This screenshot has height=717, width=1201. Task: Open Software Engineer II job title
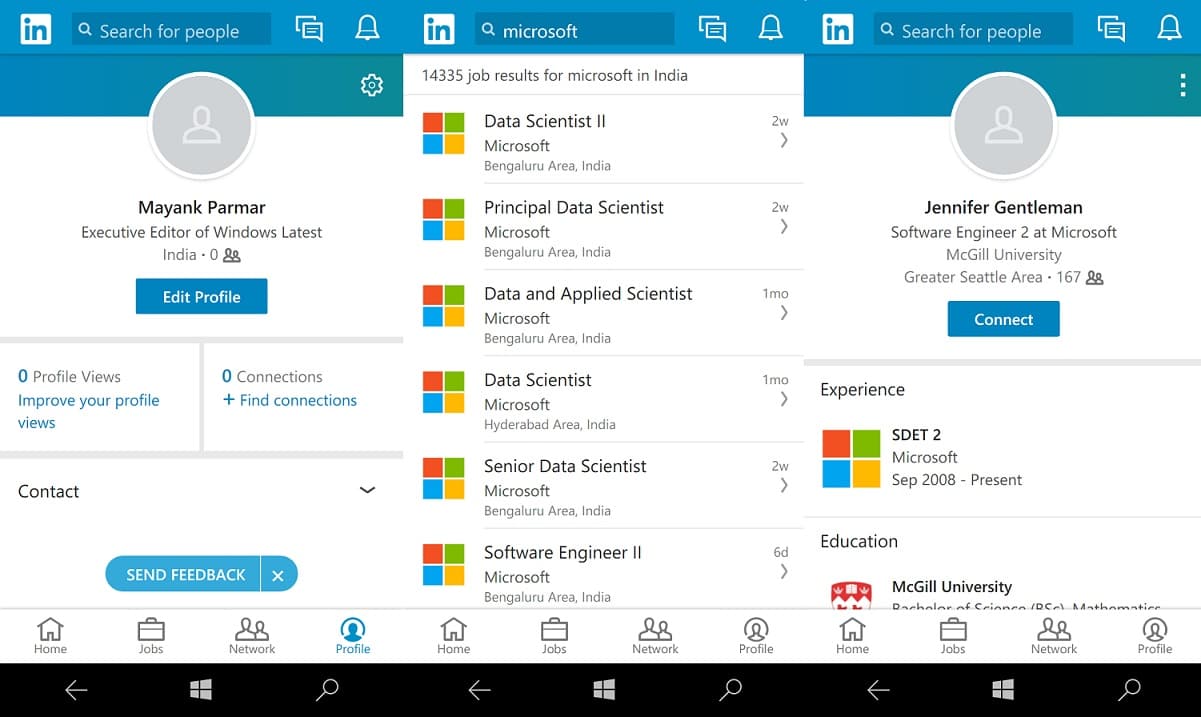(563, 552)
